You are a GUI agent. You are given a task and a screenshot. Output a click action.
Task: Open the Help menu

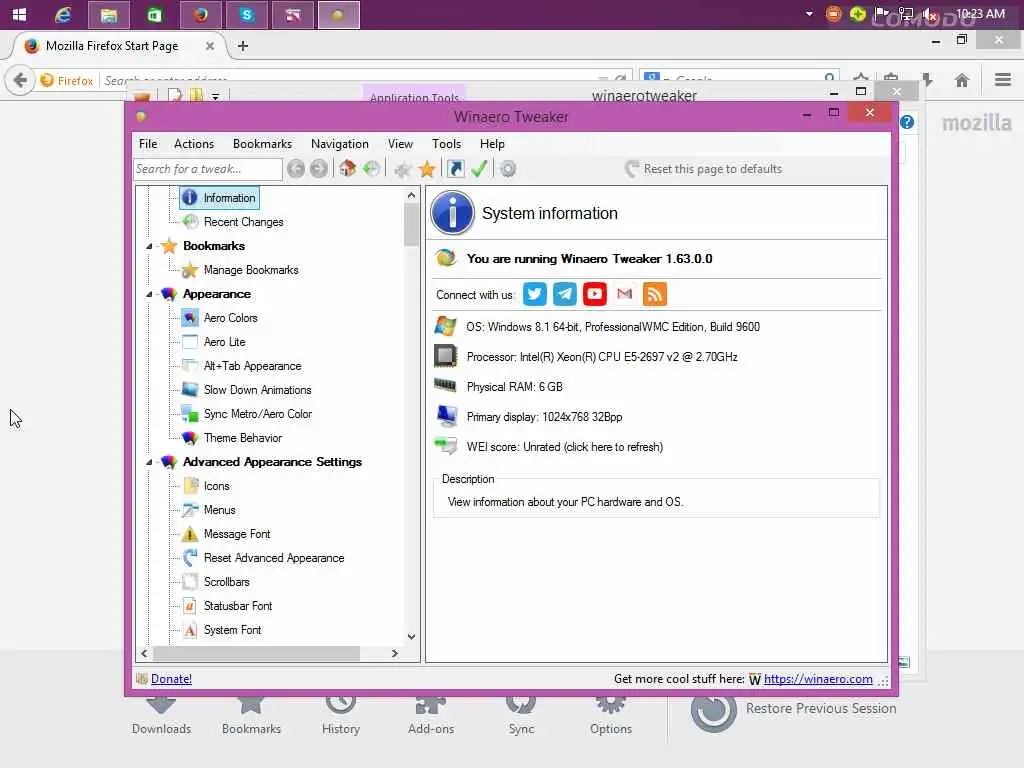pos(492,144)
